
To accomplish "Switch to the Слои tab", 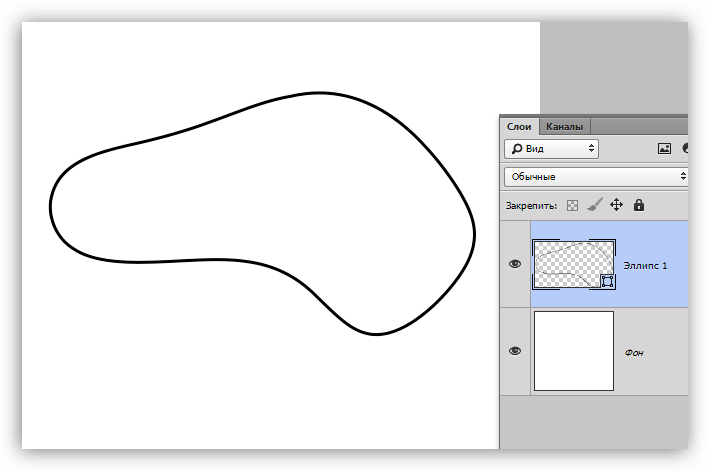I will tap(519, 126).
